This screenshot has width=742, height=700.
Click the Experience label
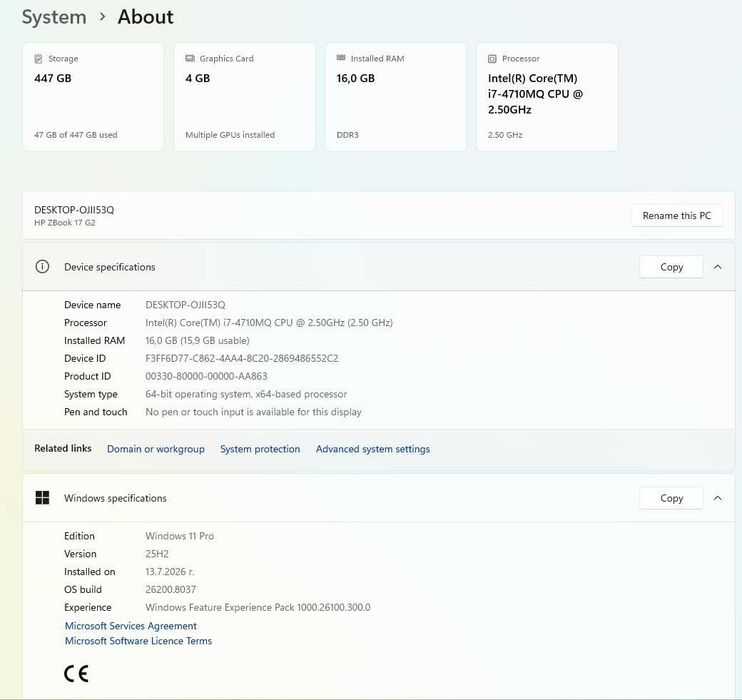[88, 608]
